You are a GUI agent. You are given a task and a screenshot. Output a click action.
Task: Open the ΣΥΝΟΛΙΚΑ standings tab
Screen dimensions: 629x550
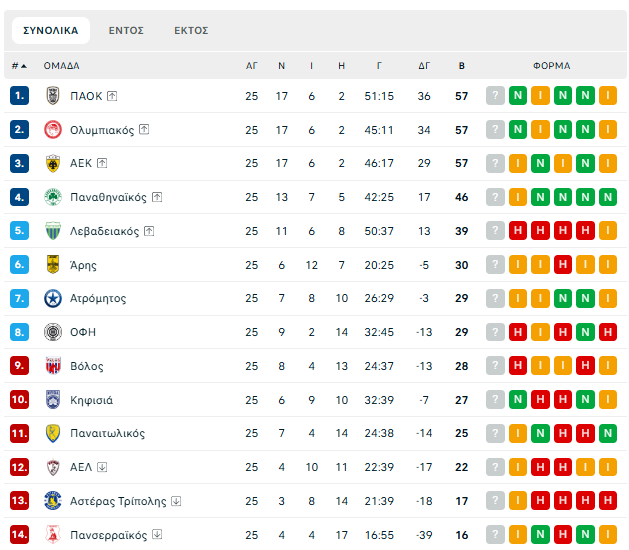tap(50, 30)
